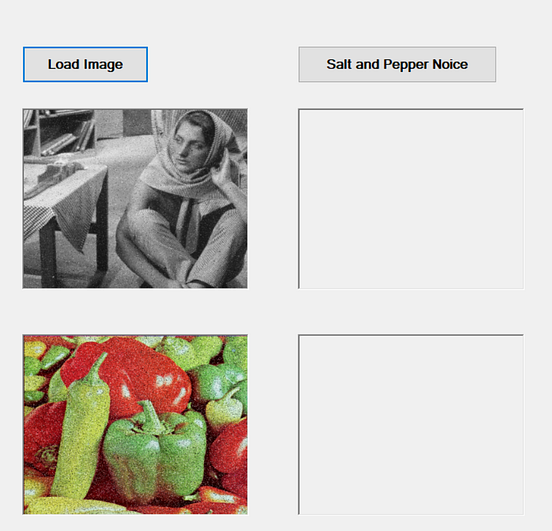Click the green bell pepper's stem
This screenshot has height=531, width=552.
151,417
